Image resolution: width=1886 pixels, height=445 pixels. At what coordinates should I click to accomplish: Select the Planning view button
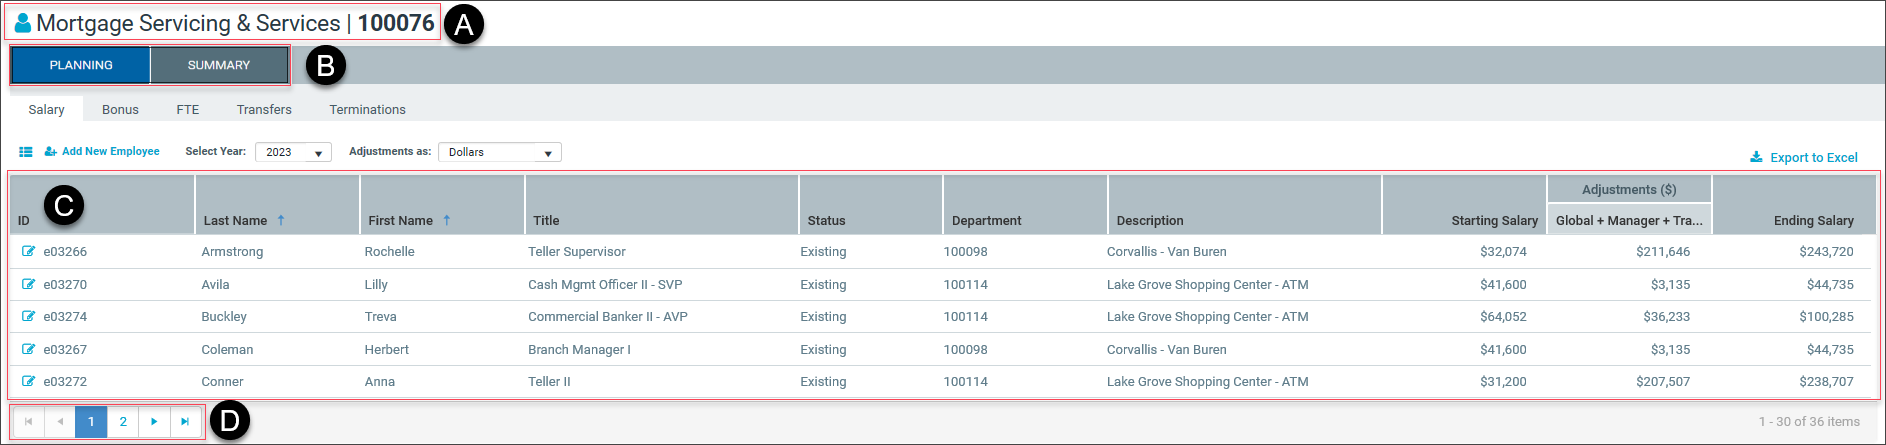(81, 65)
